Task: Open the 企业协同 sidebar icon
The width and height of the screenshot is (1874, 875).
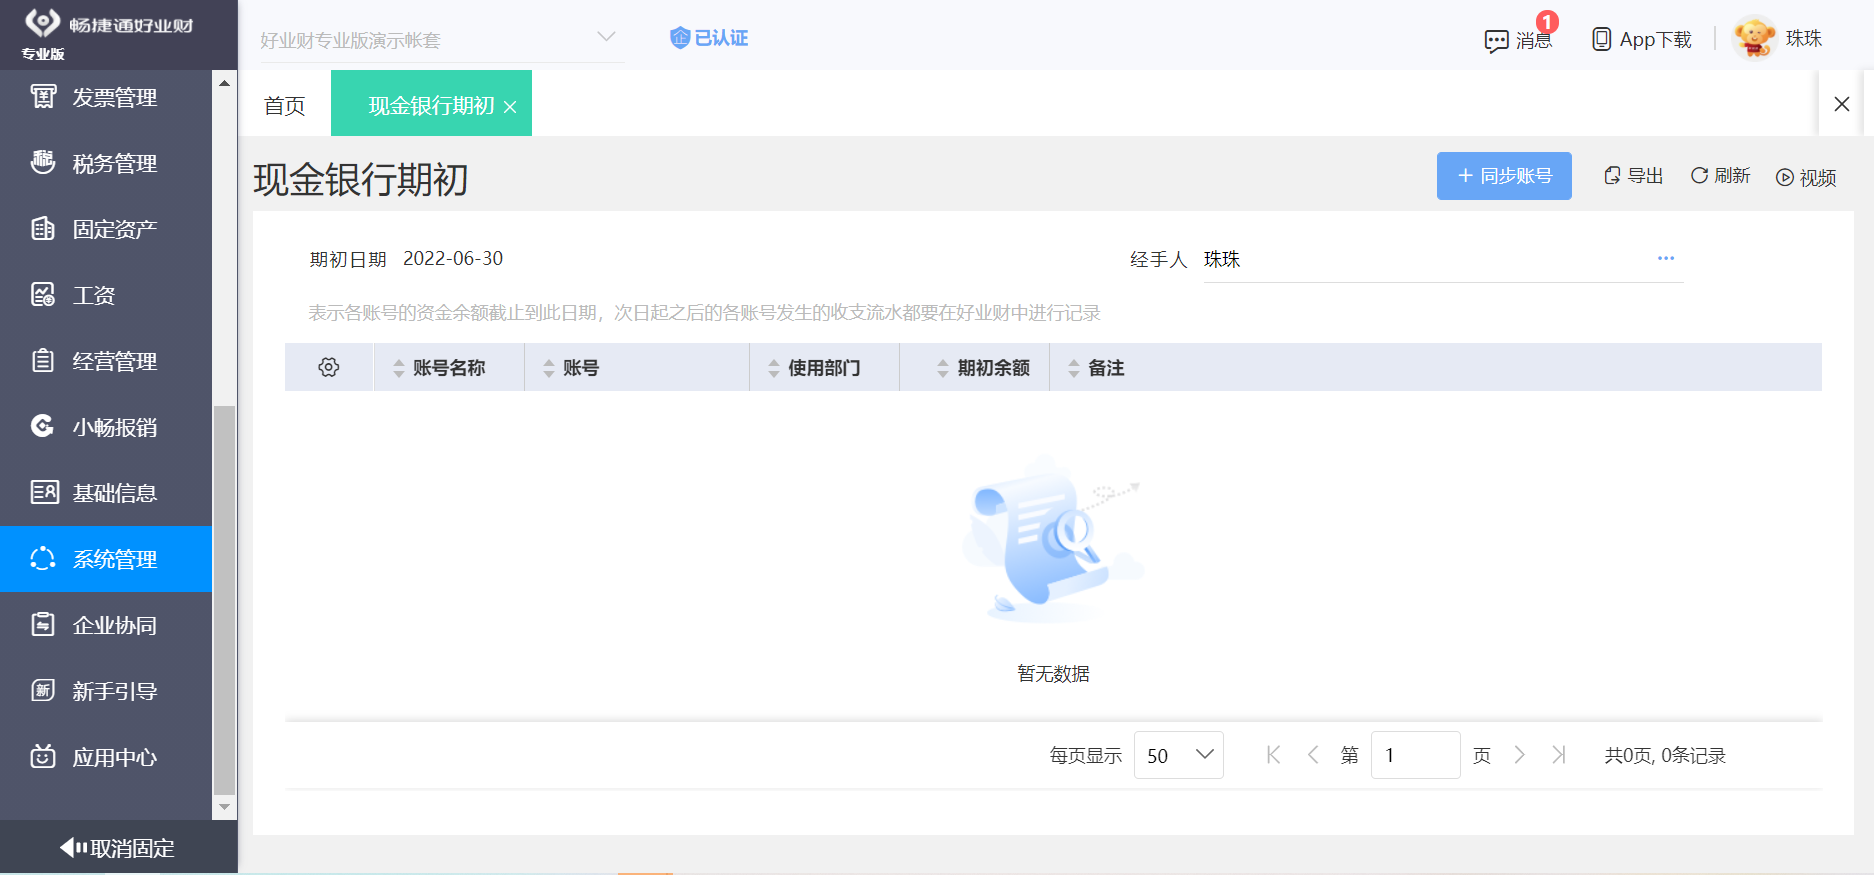Action: pyautogui.click(x=43, y=625)
